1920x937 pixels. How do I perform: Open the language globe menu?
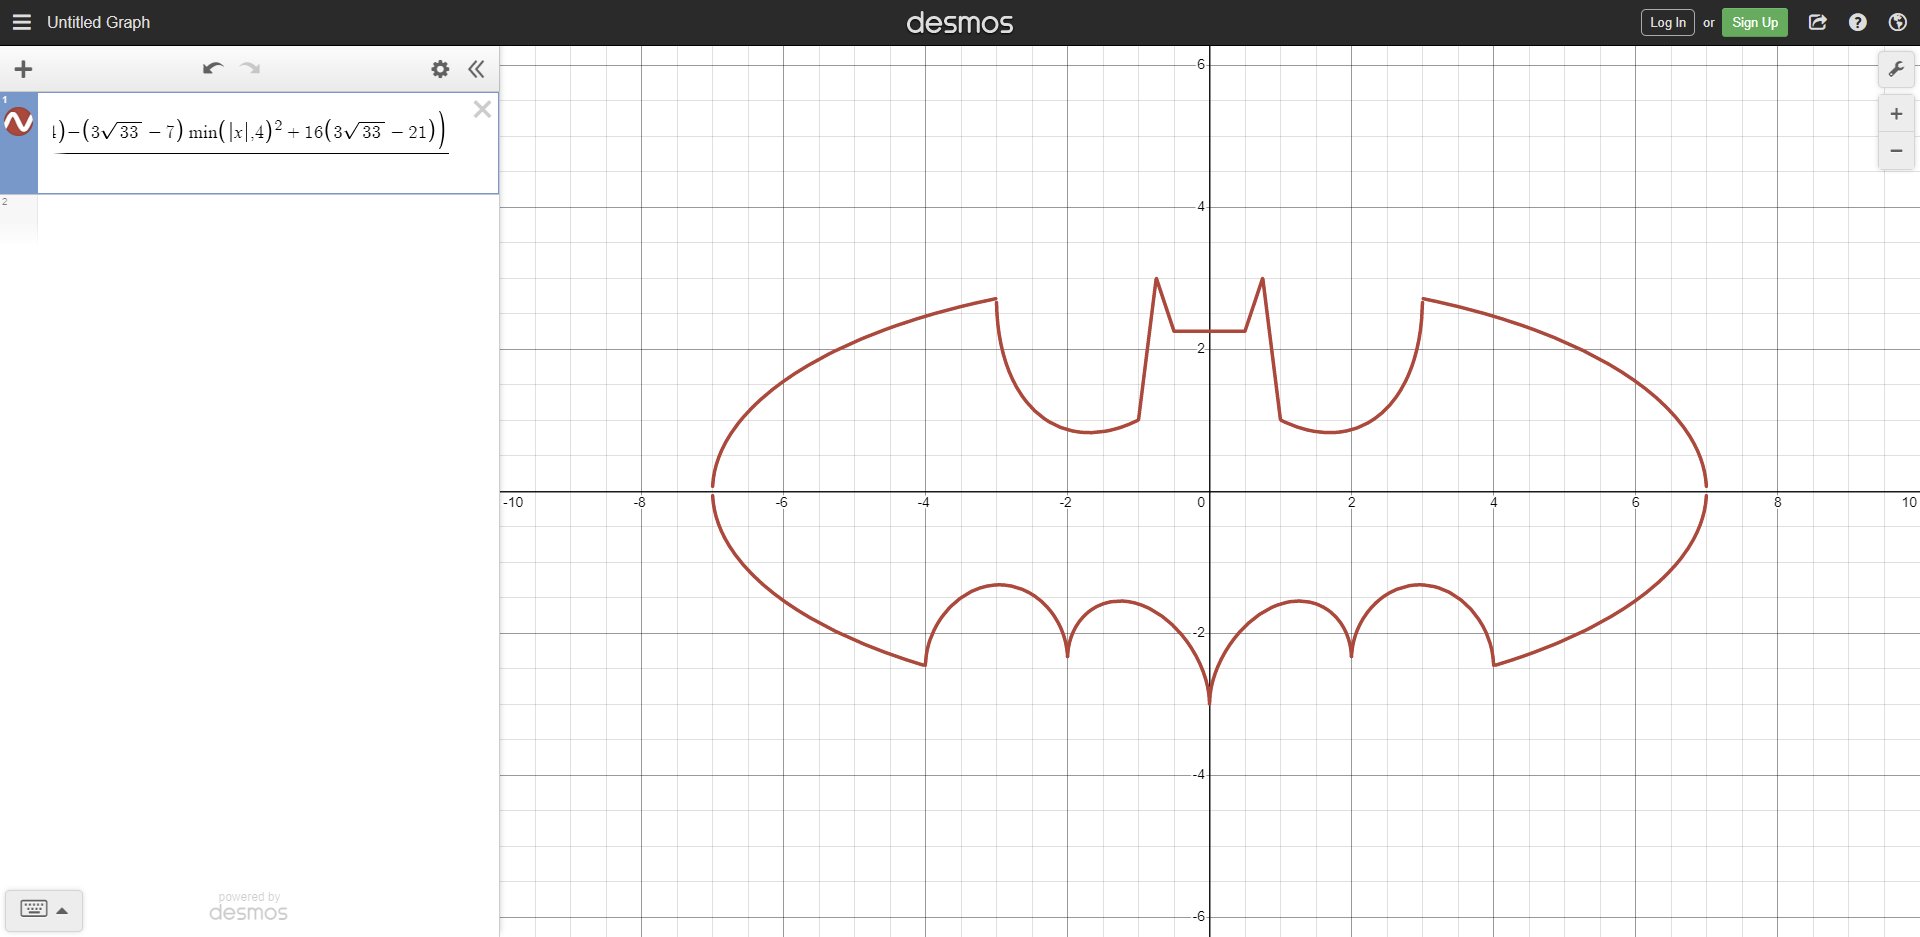click(x=1897, y=22)
